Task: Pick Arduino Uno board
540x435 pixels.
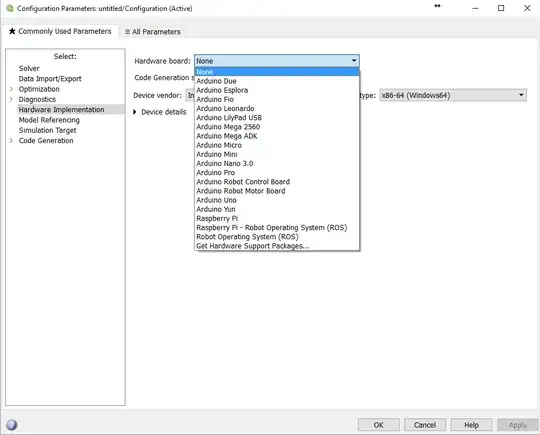Action: (277, 200)
